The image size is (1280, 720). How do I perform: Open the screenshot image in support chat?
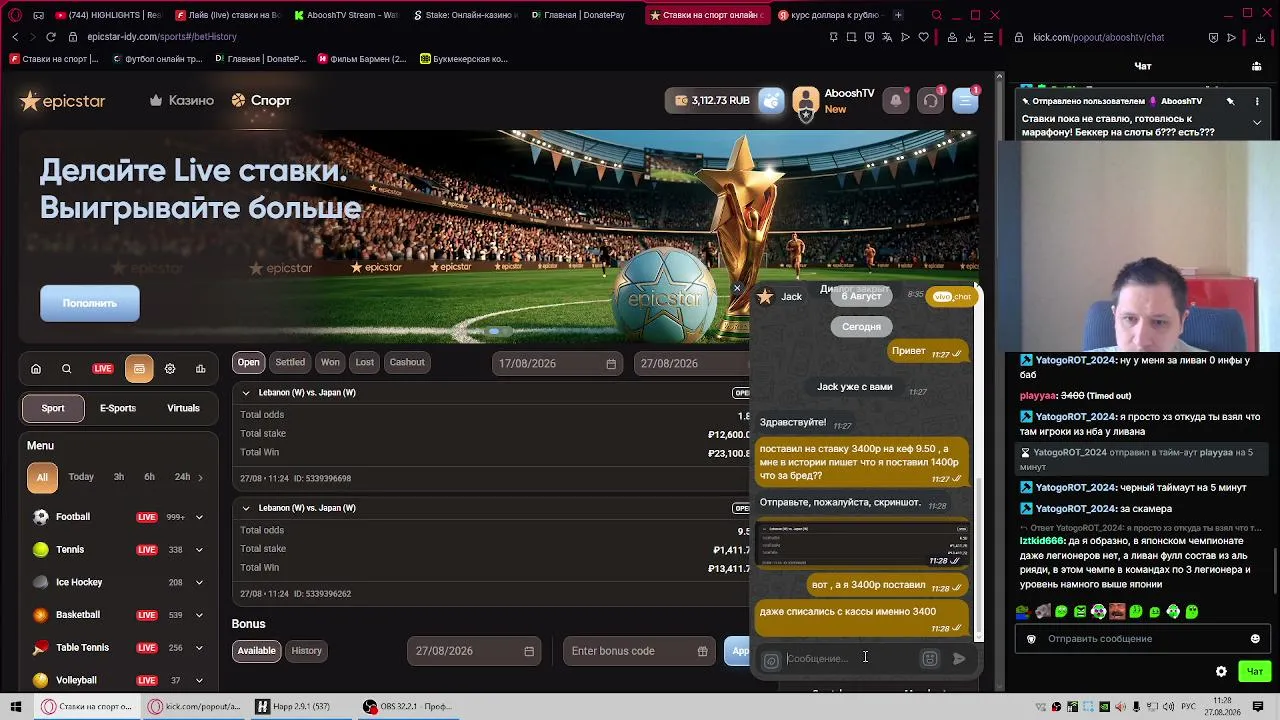coord(863,544)
